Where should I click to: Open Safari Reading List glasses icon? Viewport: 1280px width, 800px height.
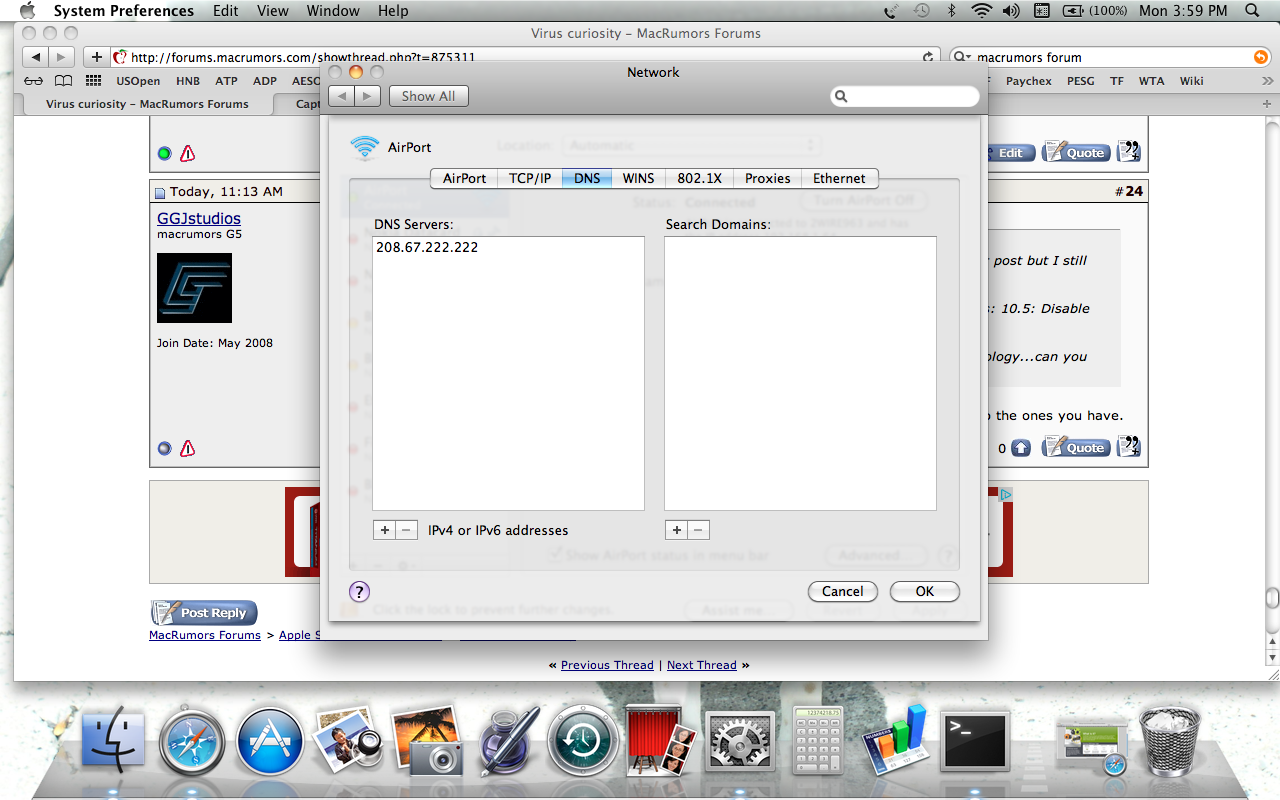click(34, 81)
